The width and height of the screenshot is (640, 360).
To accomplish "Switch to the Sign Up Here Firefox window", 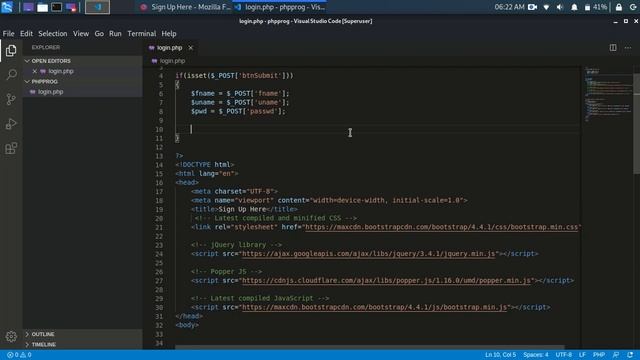I will coord(185,7).
